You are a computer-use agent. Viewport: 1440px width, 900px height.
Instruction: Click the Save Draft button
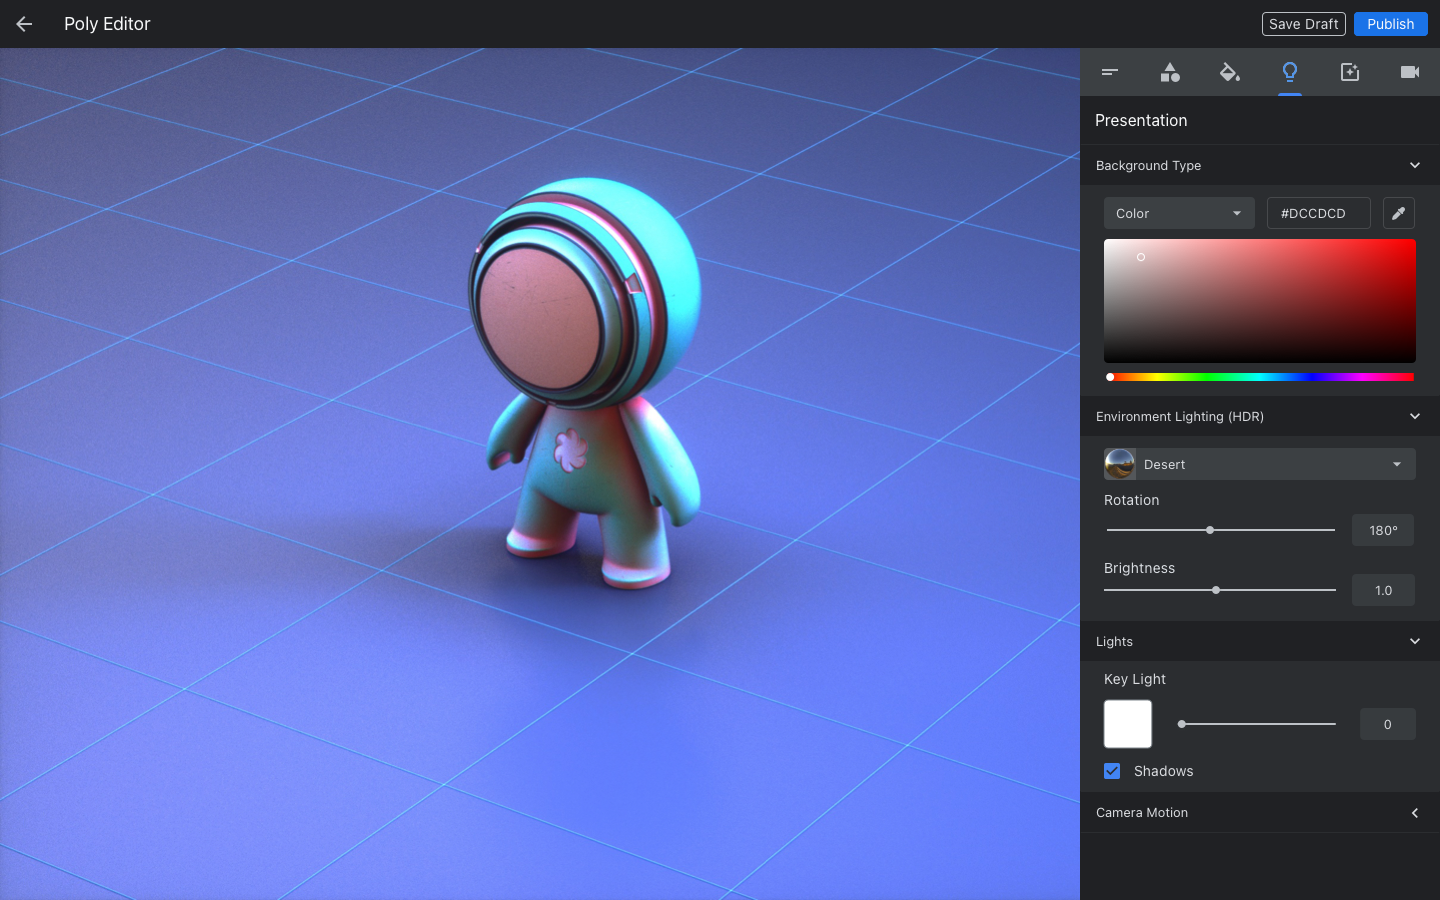tap(1304, 24)
